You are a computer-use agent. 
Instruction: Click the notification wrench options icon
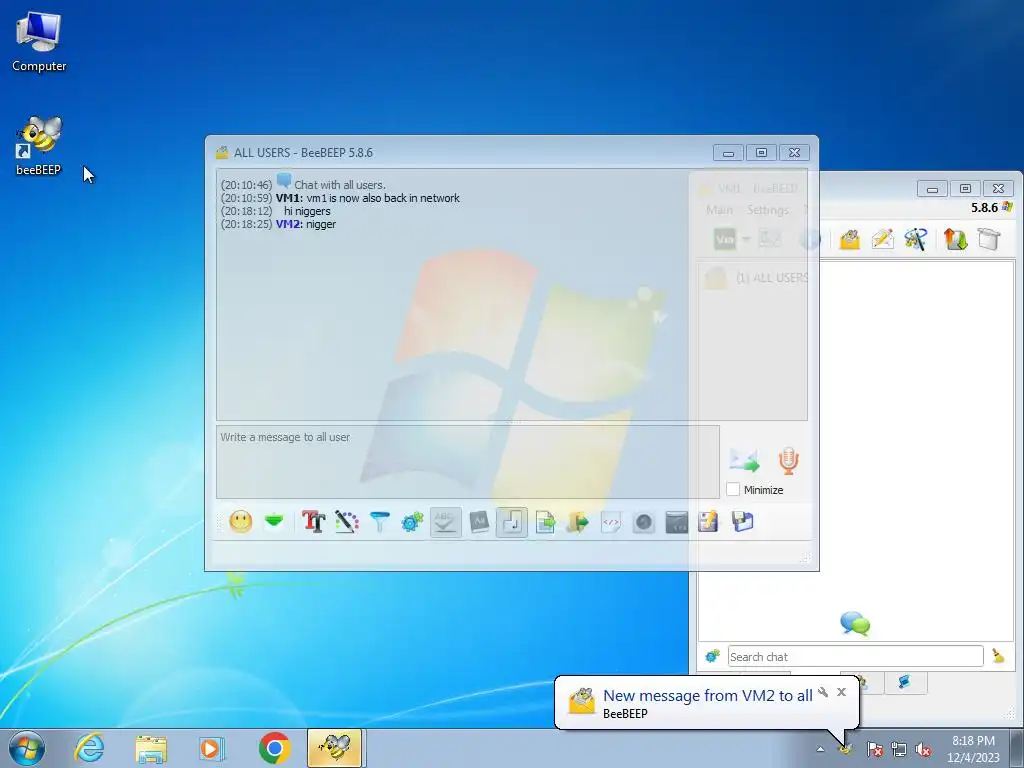(x=823, y=692)
